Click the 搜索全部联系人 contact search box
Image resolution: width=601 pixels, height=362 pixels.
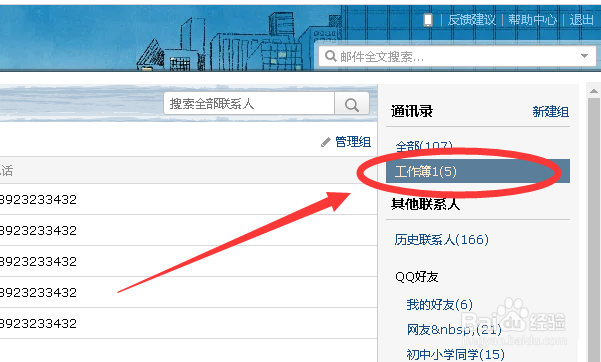coord(249,104)
